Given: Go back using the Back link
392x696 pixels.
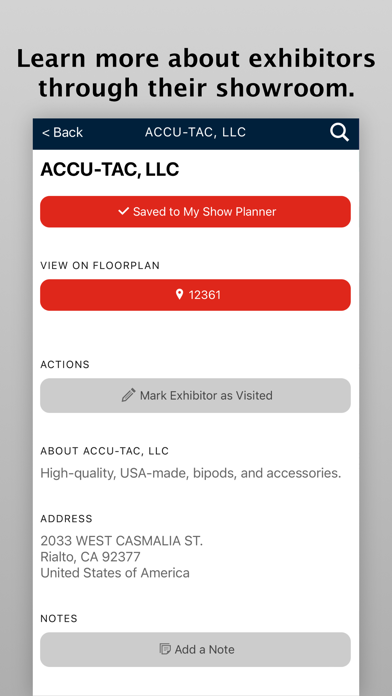Looking at the screenshot, I should (x=62, y=132).
